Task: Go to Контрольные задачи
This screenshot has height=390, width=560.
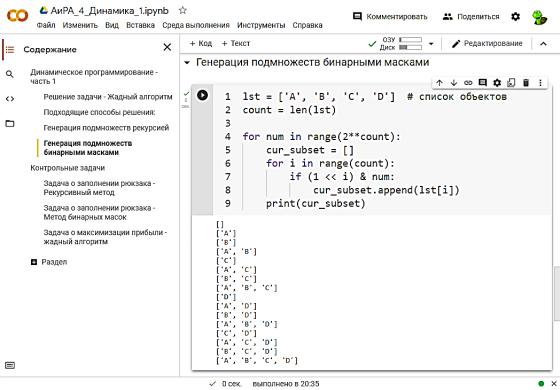Action: coord(68,168)
